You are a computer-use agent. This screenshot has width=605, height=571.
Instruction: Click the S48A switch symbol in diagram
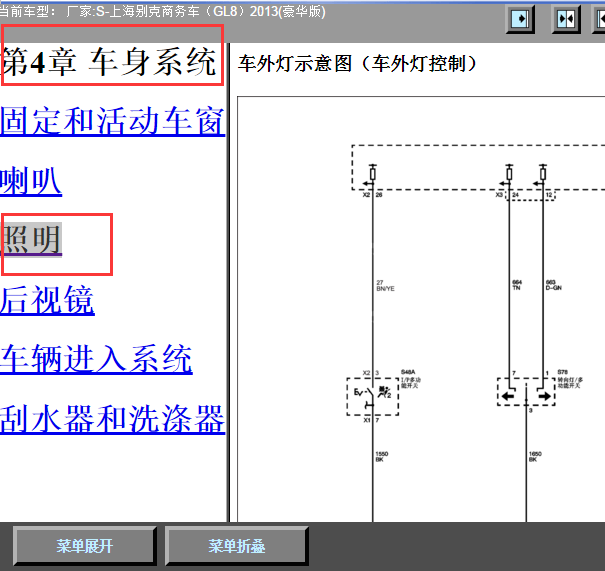372,397
